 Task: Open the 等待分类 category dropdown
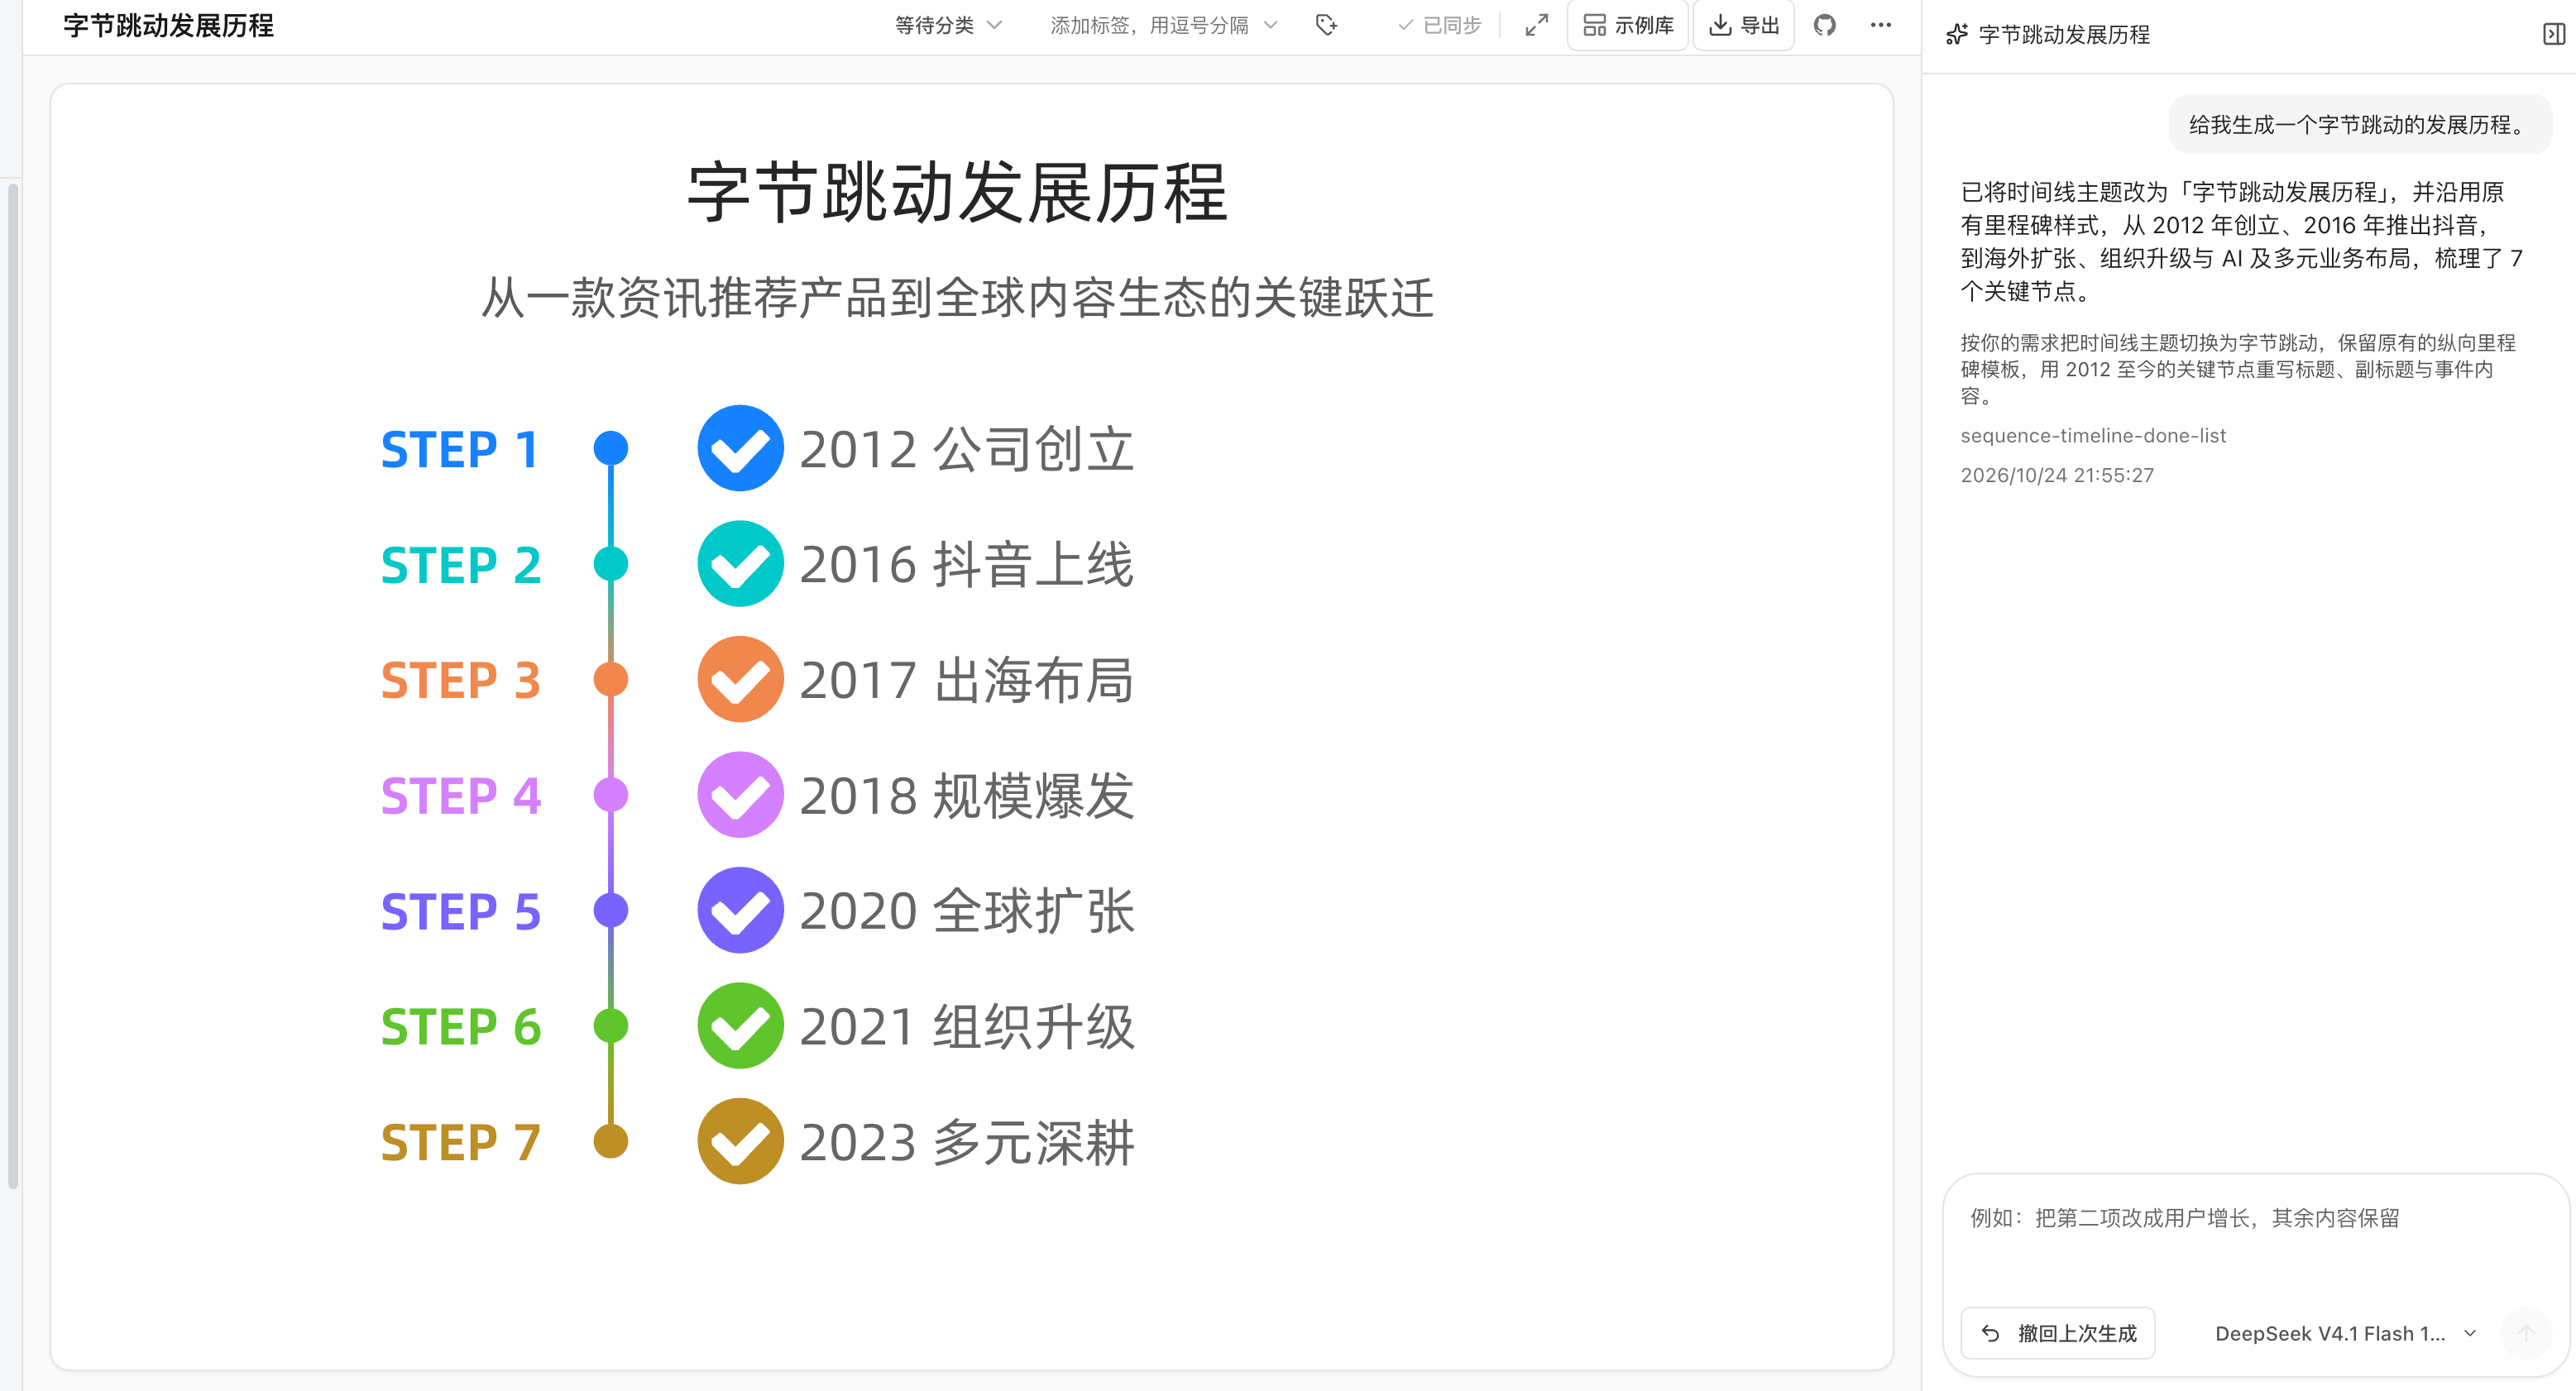click(948, 25)
